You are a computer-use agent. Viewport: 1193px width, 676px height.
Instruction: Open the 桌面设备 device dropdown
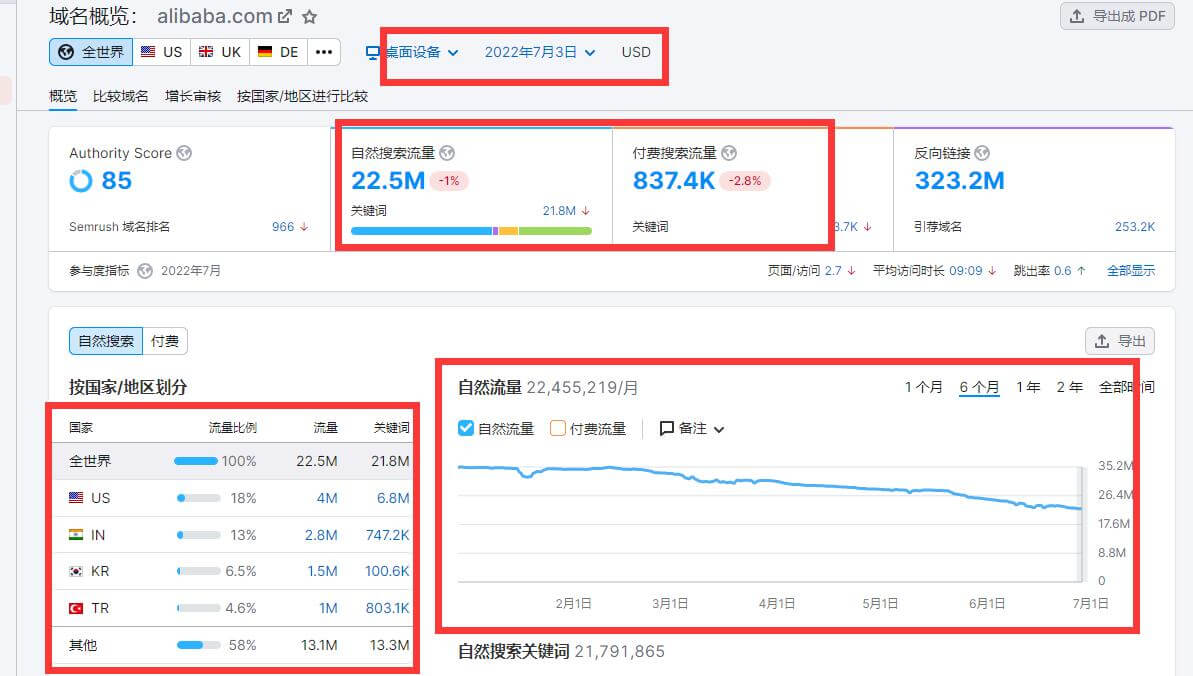coord(412,52)
